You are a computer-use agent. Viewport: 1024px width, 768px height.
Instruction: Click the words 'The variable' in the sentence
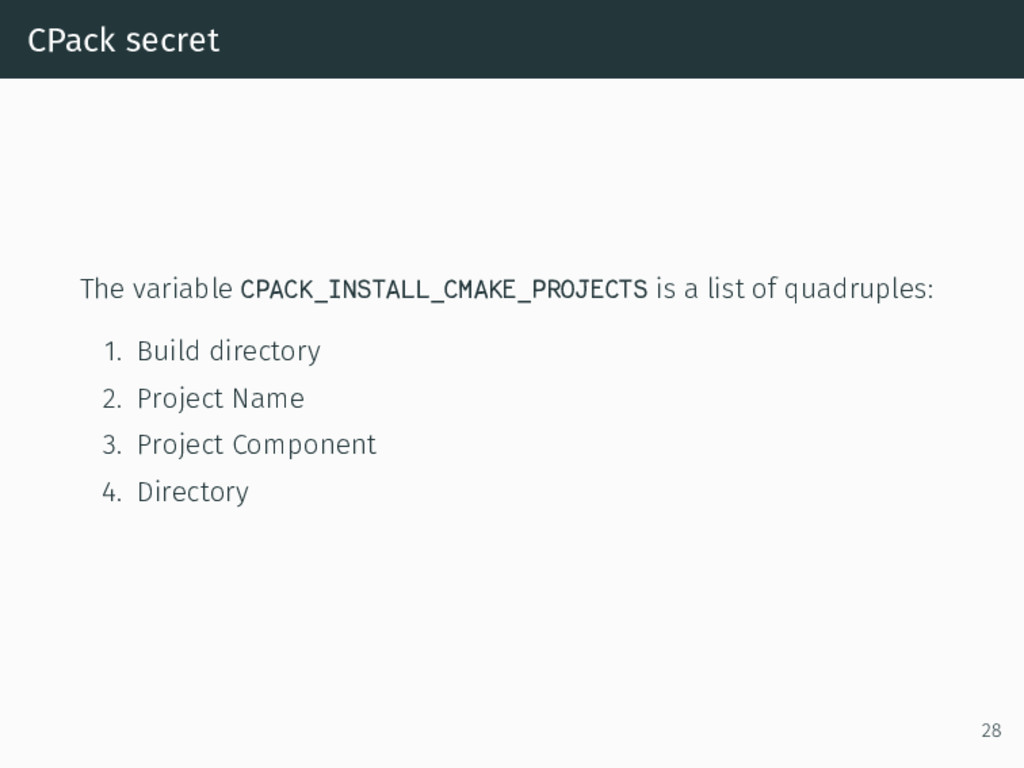pos(156,289)
